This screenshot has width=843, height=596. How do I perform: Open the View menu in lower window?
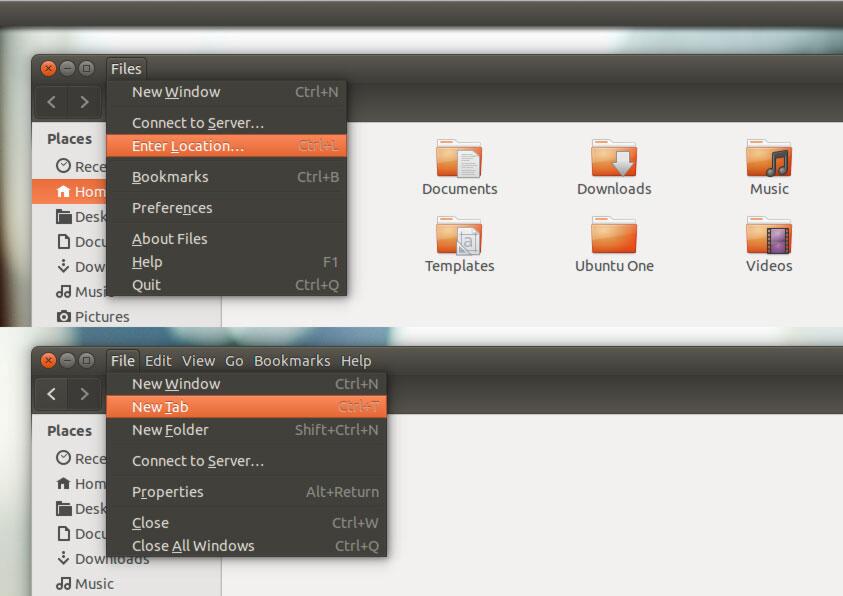click(x=198, y=361)
